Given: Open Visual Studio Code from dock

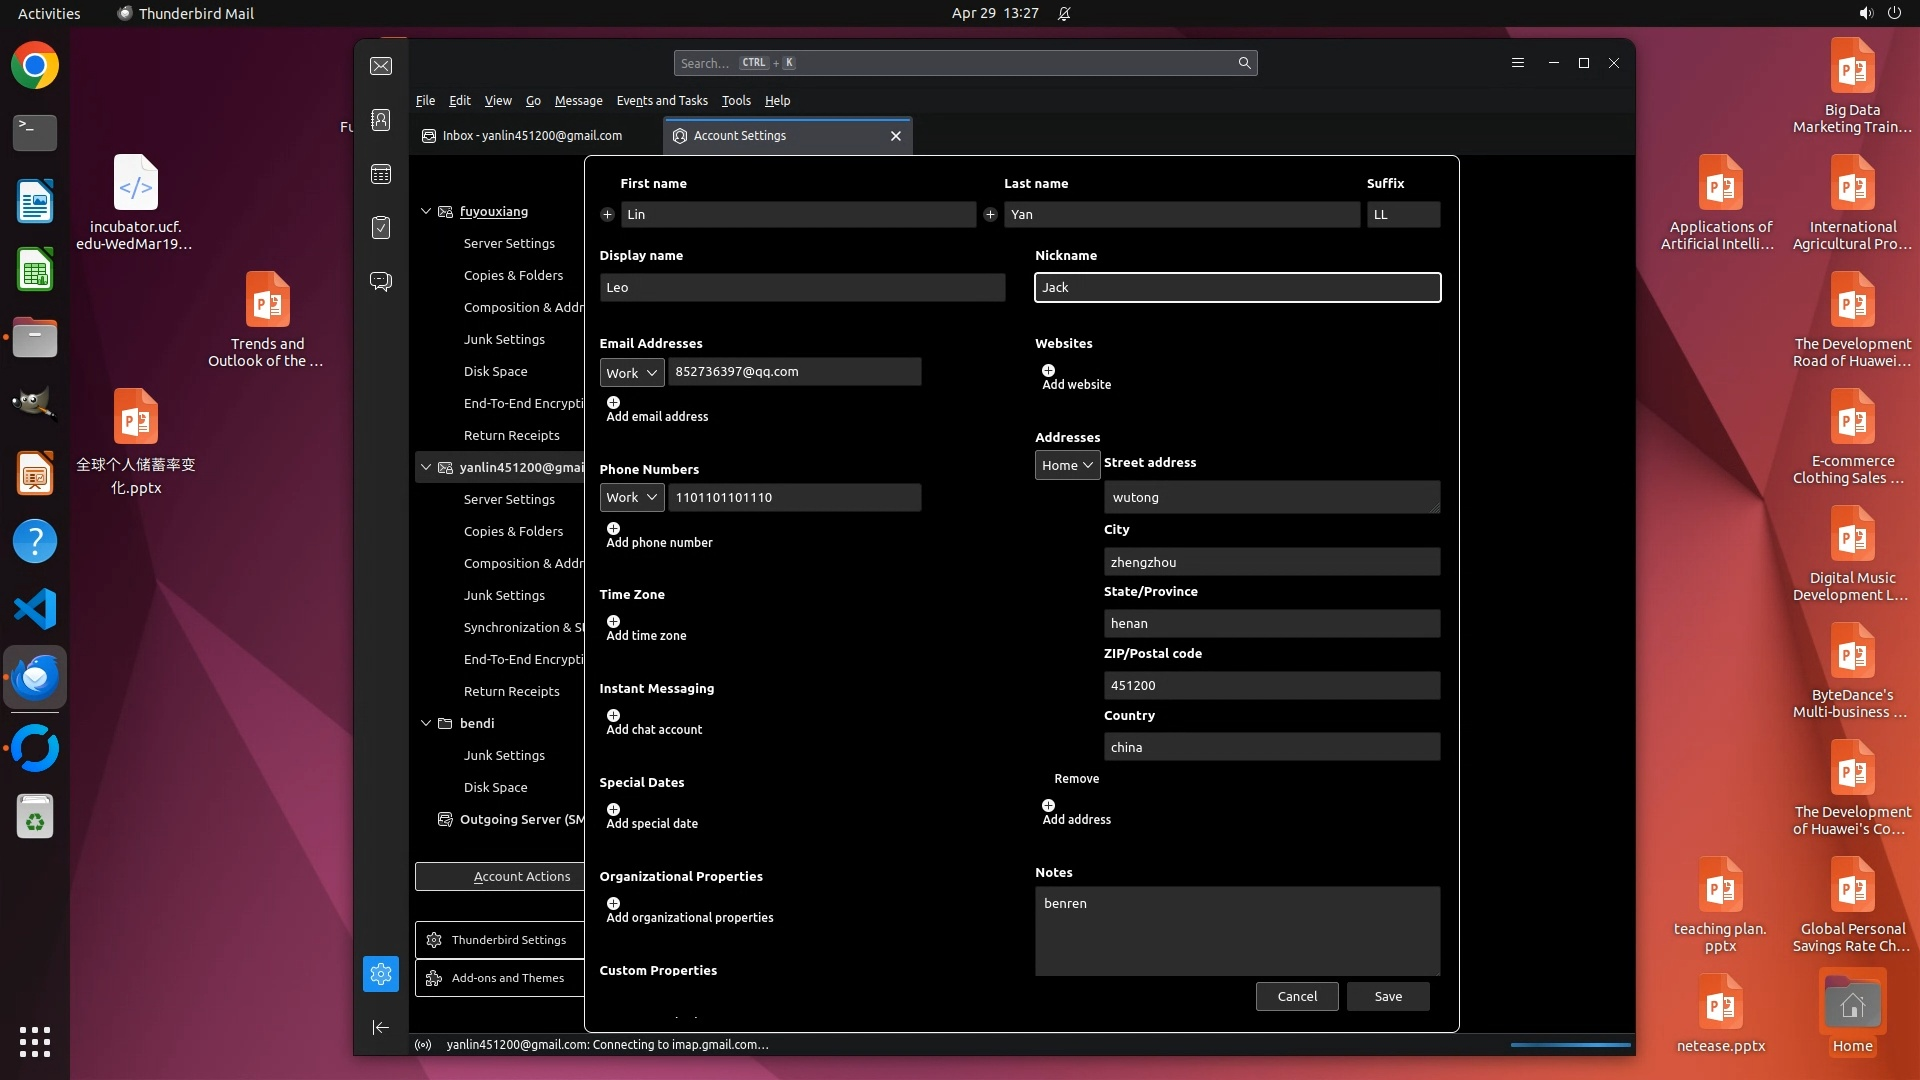Looking at the screenshot, I should point(35,609).
